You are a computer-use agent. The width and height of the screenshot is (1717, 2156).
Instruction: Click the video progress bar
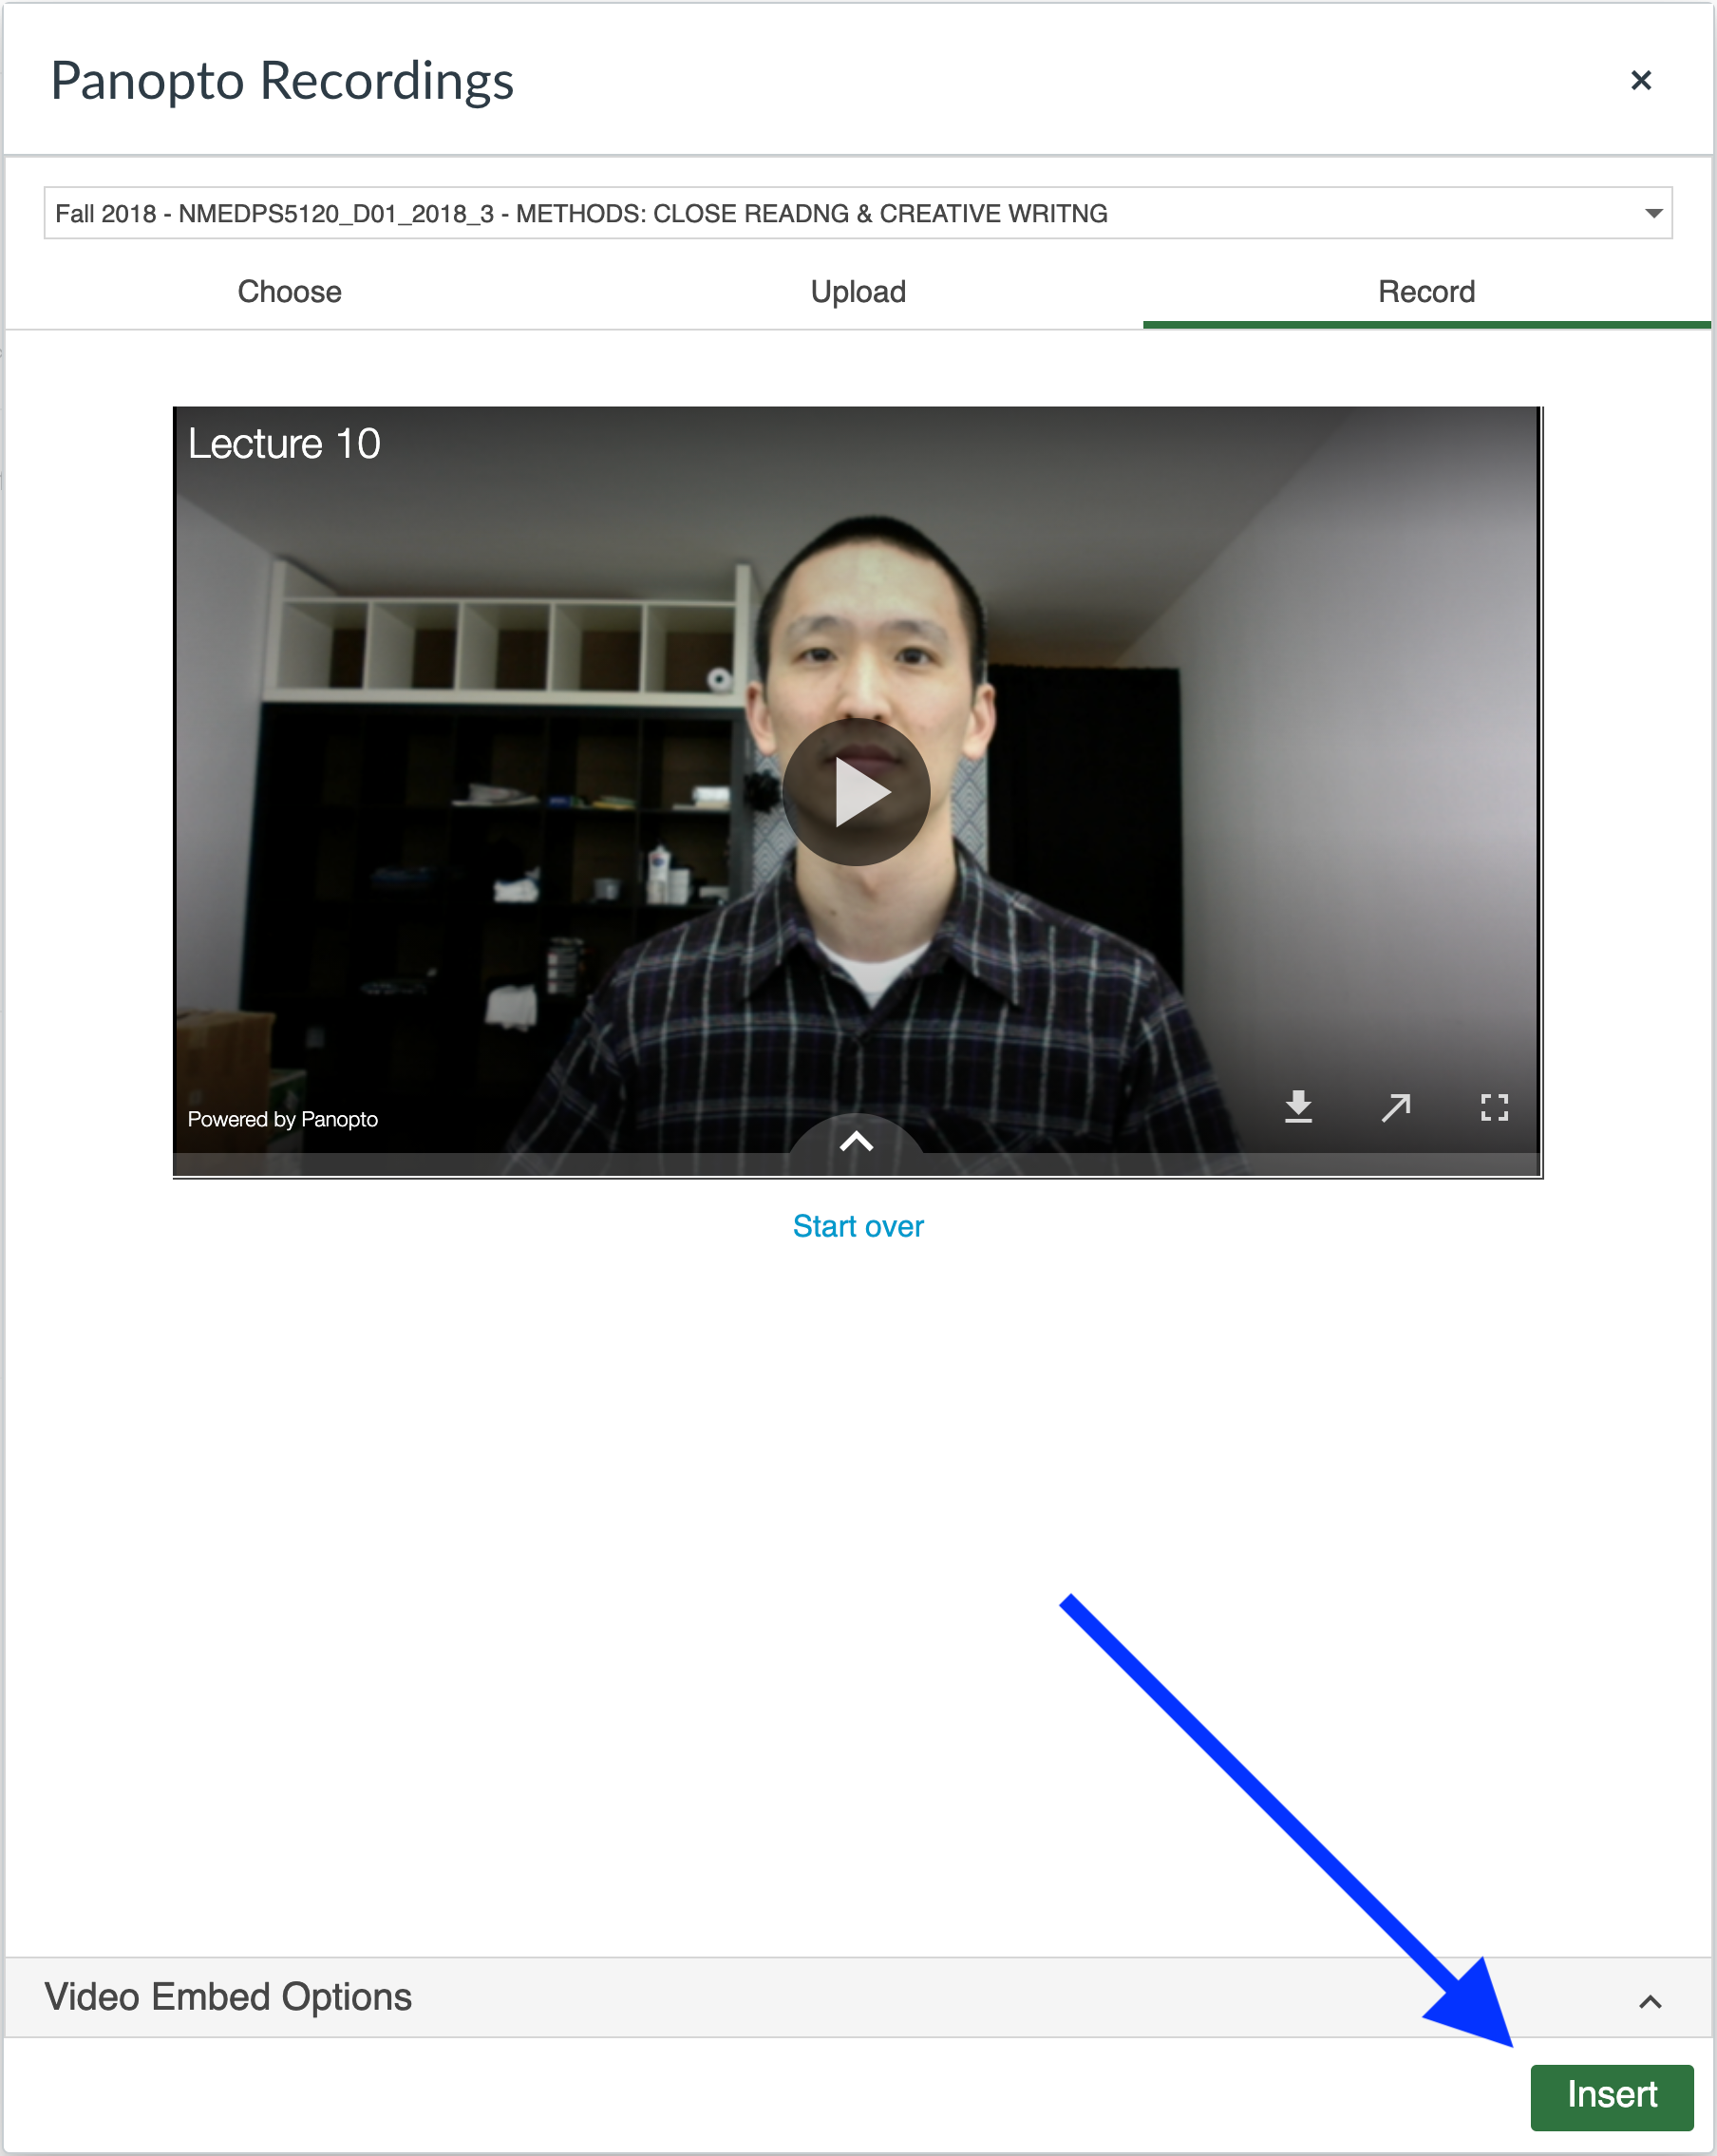click(x=856, y=1164)
